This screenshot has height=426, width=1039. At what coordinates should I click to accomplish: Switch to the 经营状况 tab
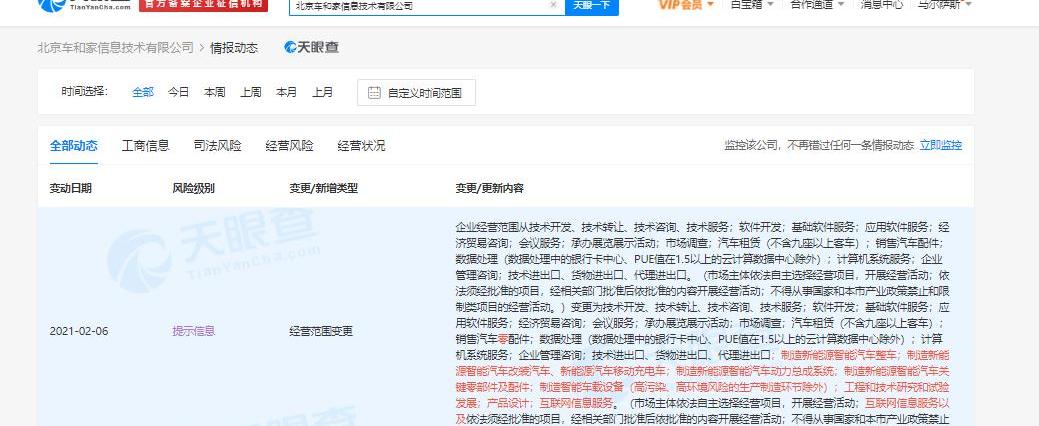pyautogui.click(x=361, y=146)
